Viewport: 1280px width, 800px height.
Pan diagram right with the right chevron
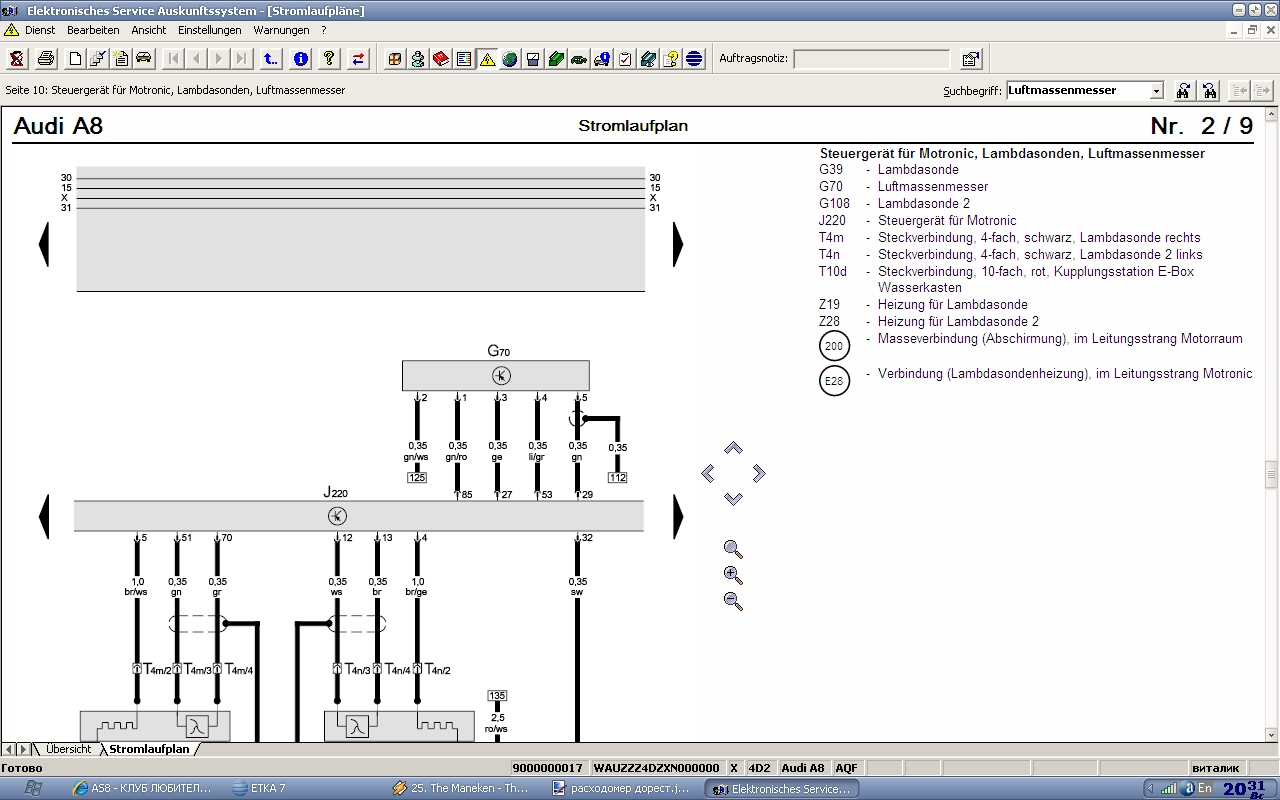click(x=759, y=473)
